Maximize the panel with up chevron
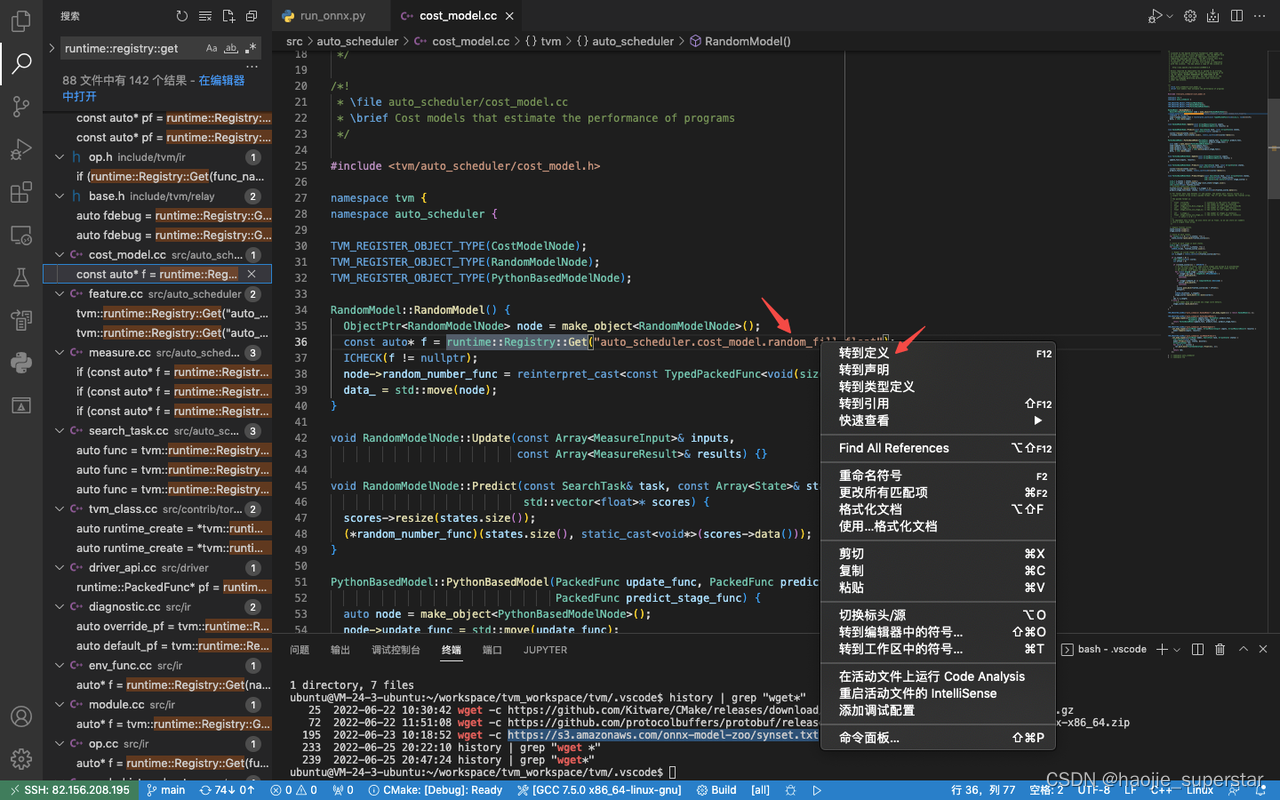Viewport: 1280px width, 800px height. (x=1243, y=649)
